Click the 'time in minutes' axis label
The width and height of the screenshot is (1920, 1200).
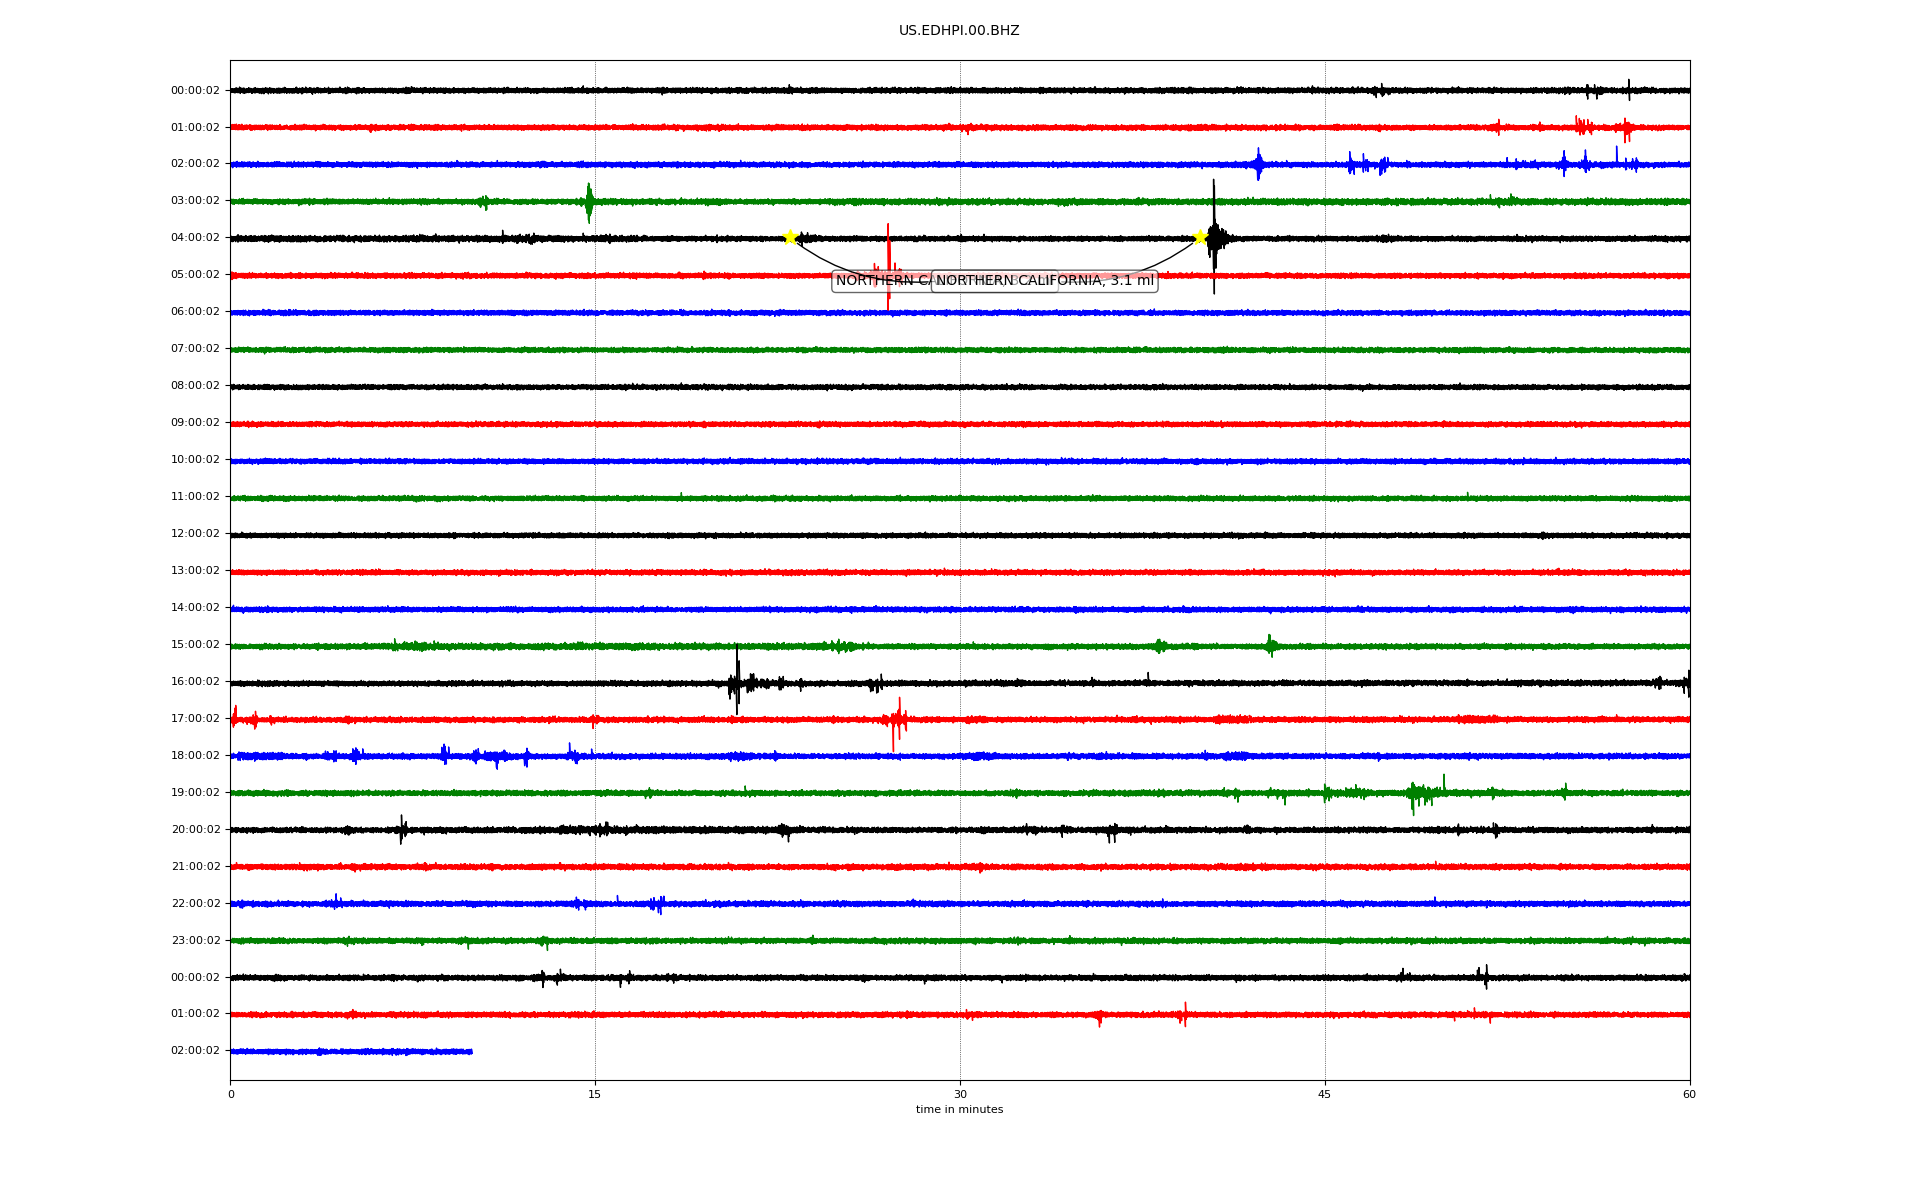point(959,1110)
